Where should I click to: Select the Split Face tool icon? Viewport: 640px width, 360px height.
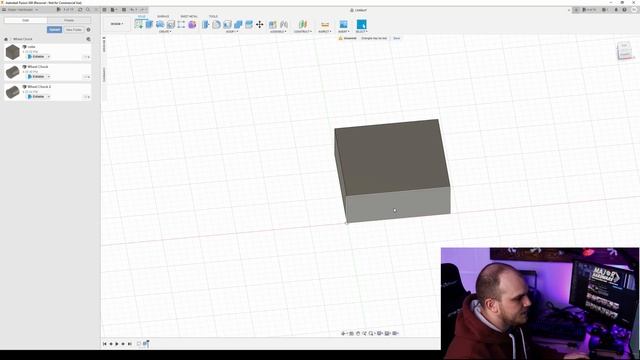(x=249, y=24)
